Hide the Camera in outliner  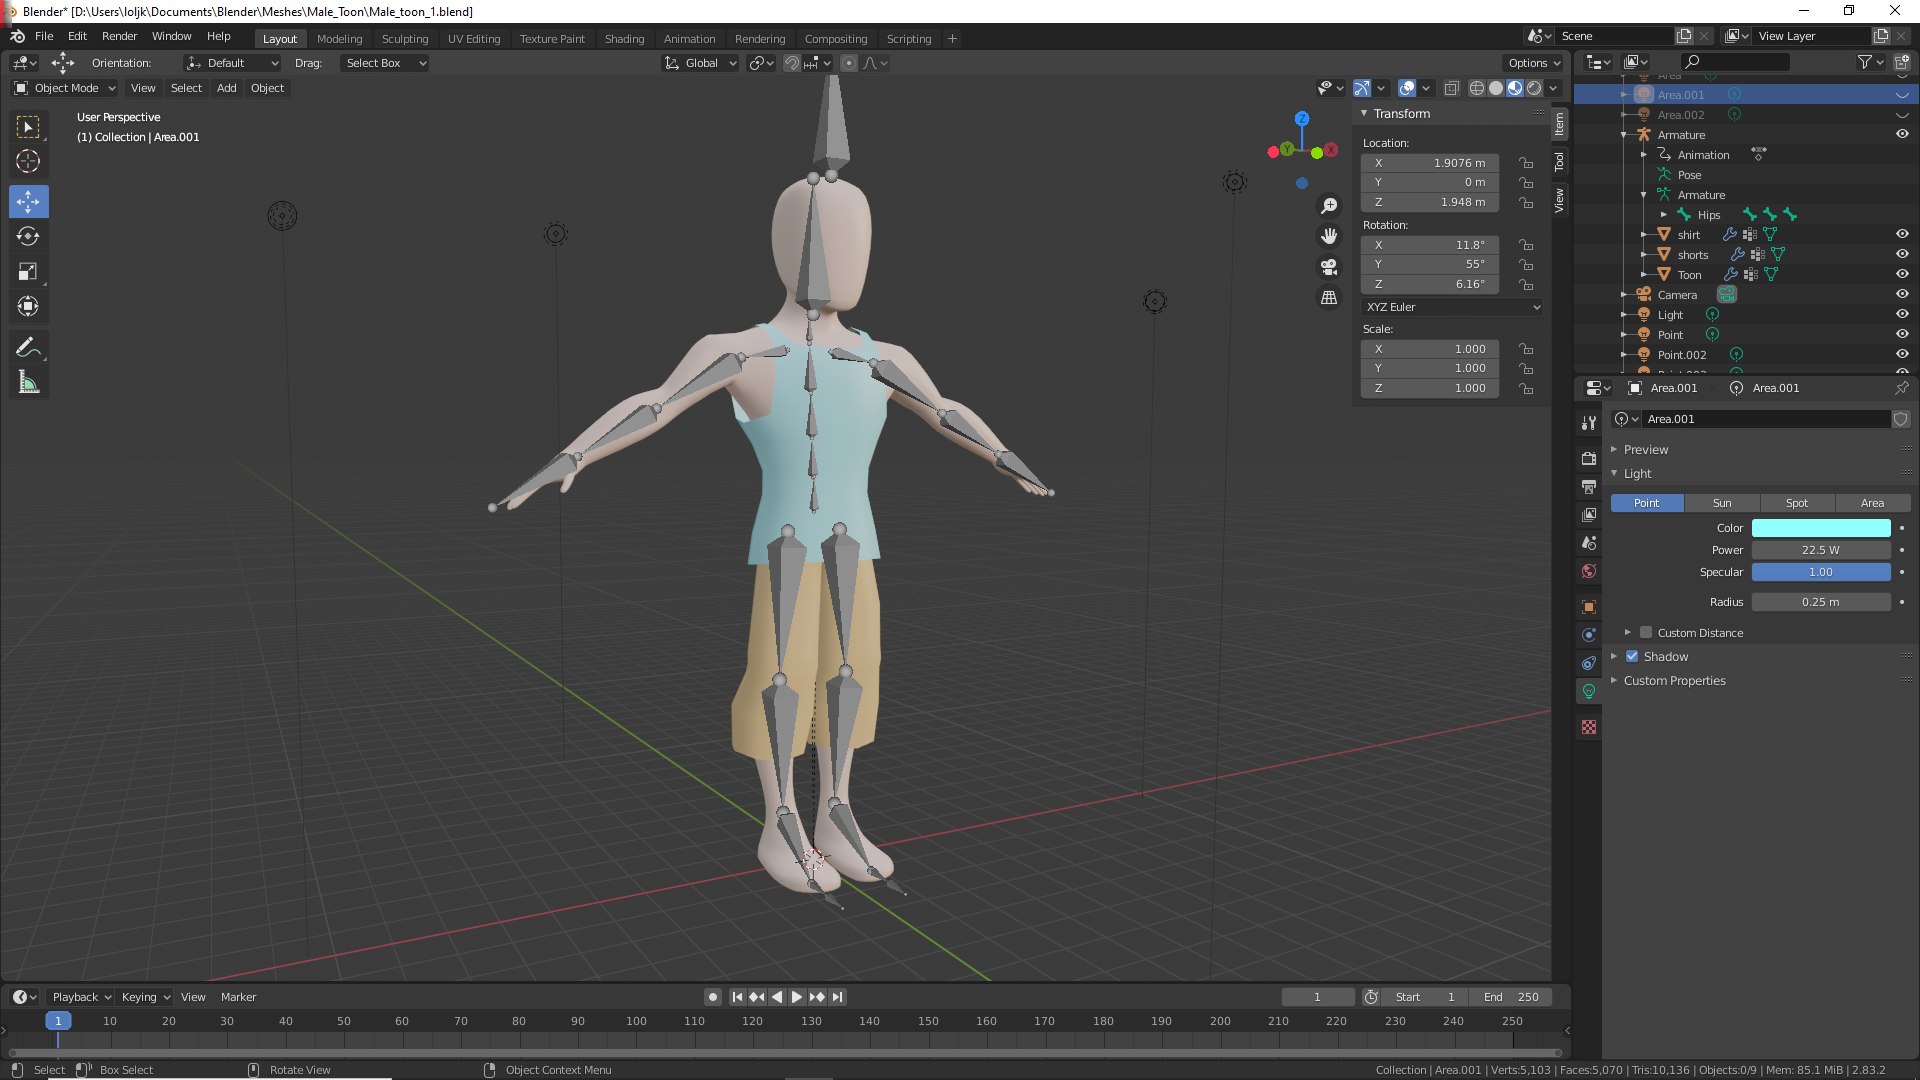point(1902,294)
